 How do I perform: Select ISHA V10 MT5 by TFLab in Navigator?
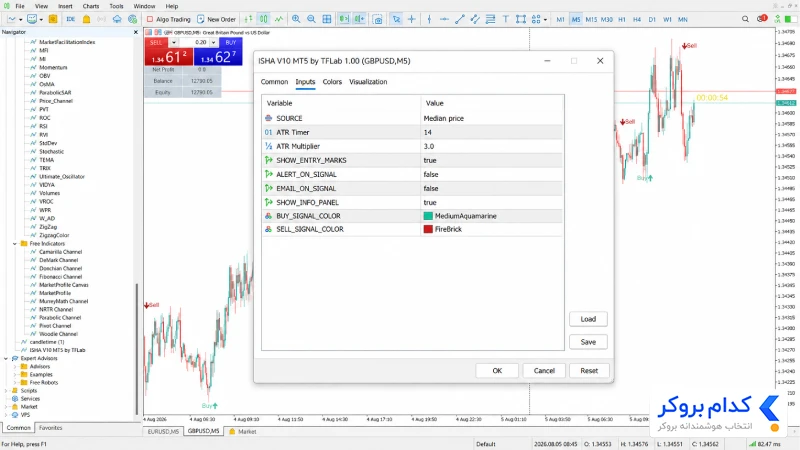click(x=57, y=350)
